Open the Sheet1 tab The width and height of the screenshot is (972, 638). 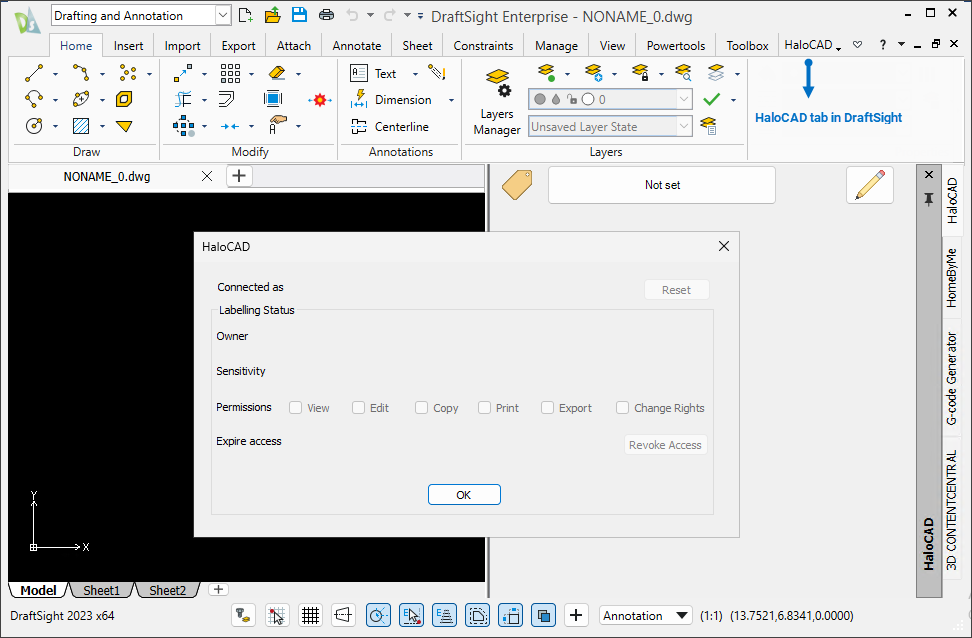pos(101,590)
